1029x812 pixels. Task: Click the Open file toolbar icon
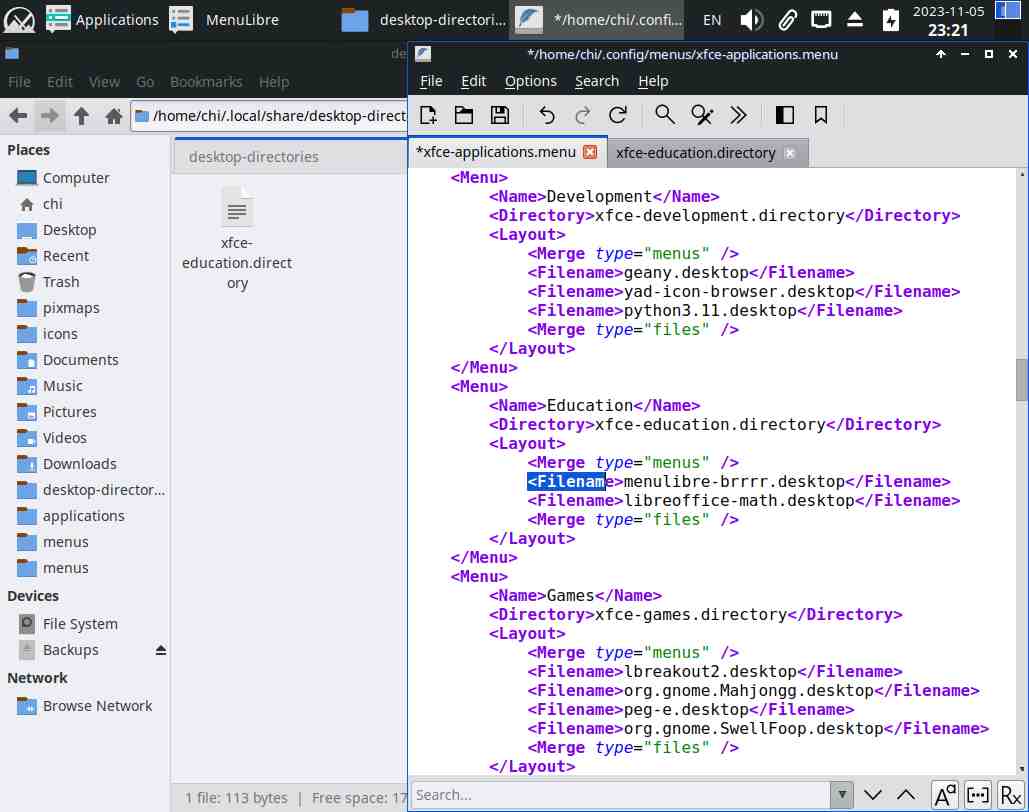coord(464,115)
